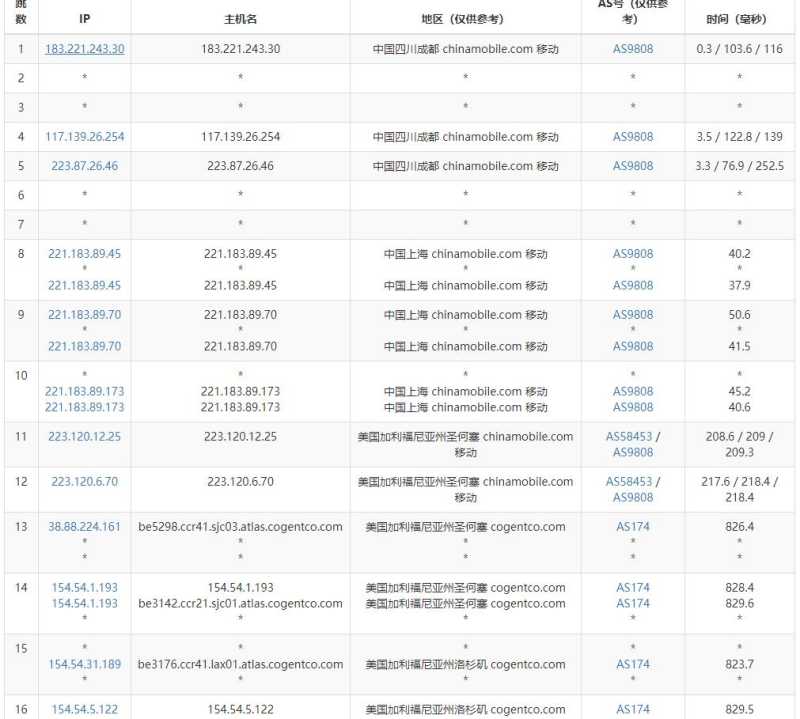This screenshot has height=719, width=800.
Task: Select the 154.54.5.122 link on hop 16
Action: (x=84, y=708)
